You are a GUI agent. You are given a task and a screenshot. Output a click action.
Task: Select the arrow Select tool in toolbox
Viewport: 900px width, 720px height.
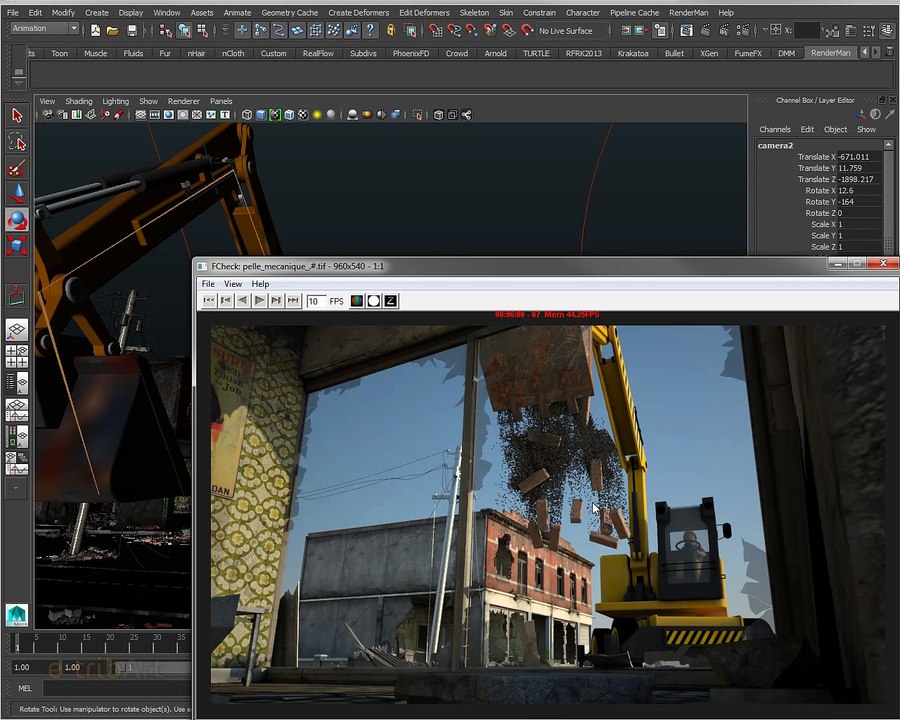point(17,115)
